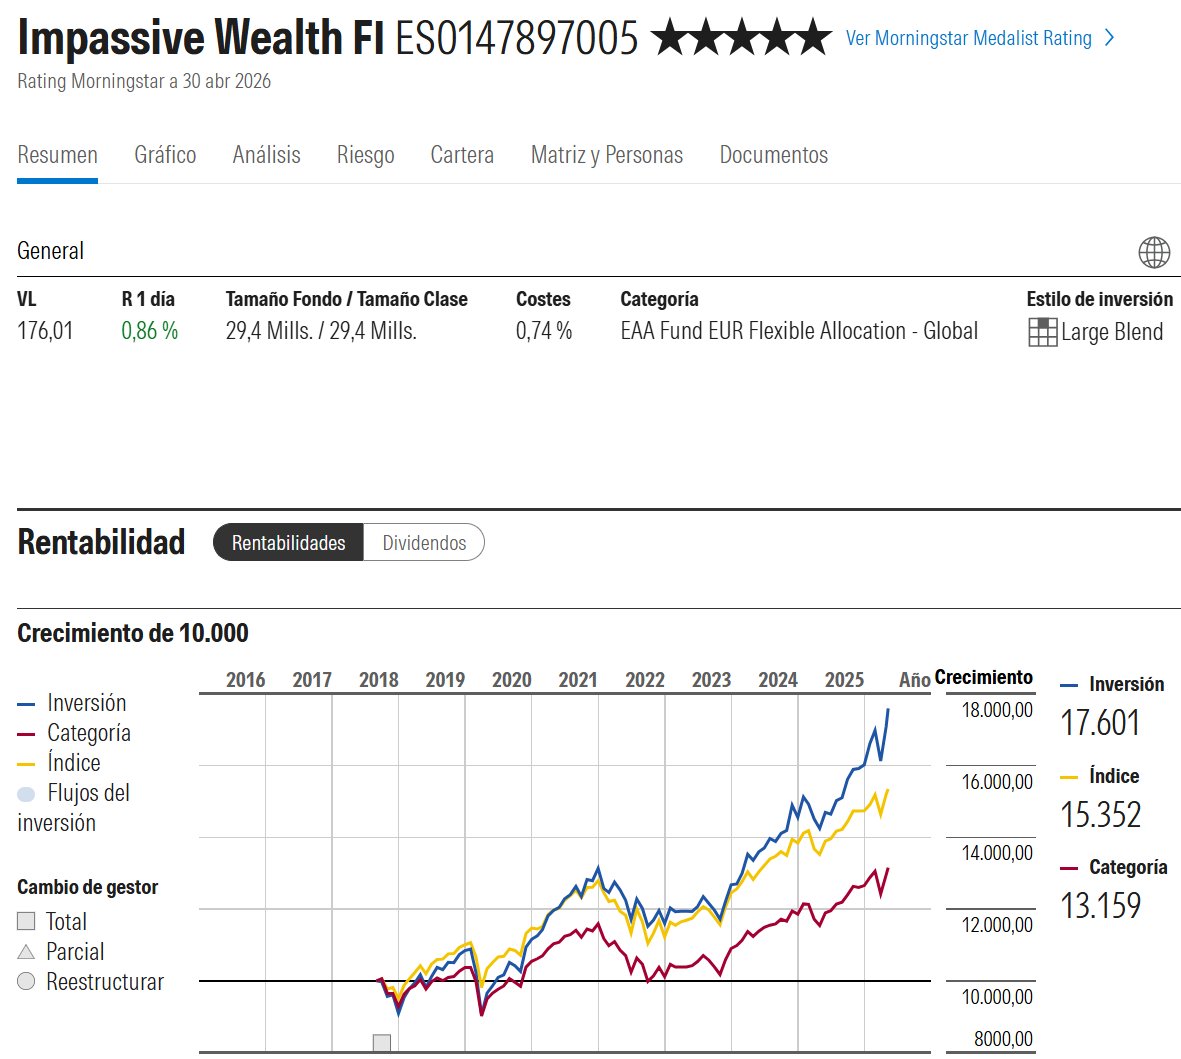The width and height of the screenshot is (1181, 1059).
Task: Click the 18.000,00 axis label
Action: [997, 710]
